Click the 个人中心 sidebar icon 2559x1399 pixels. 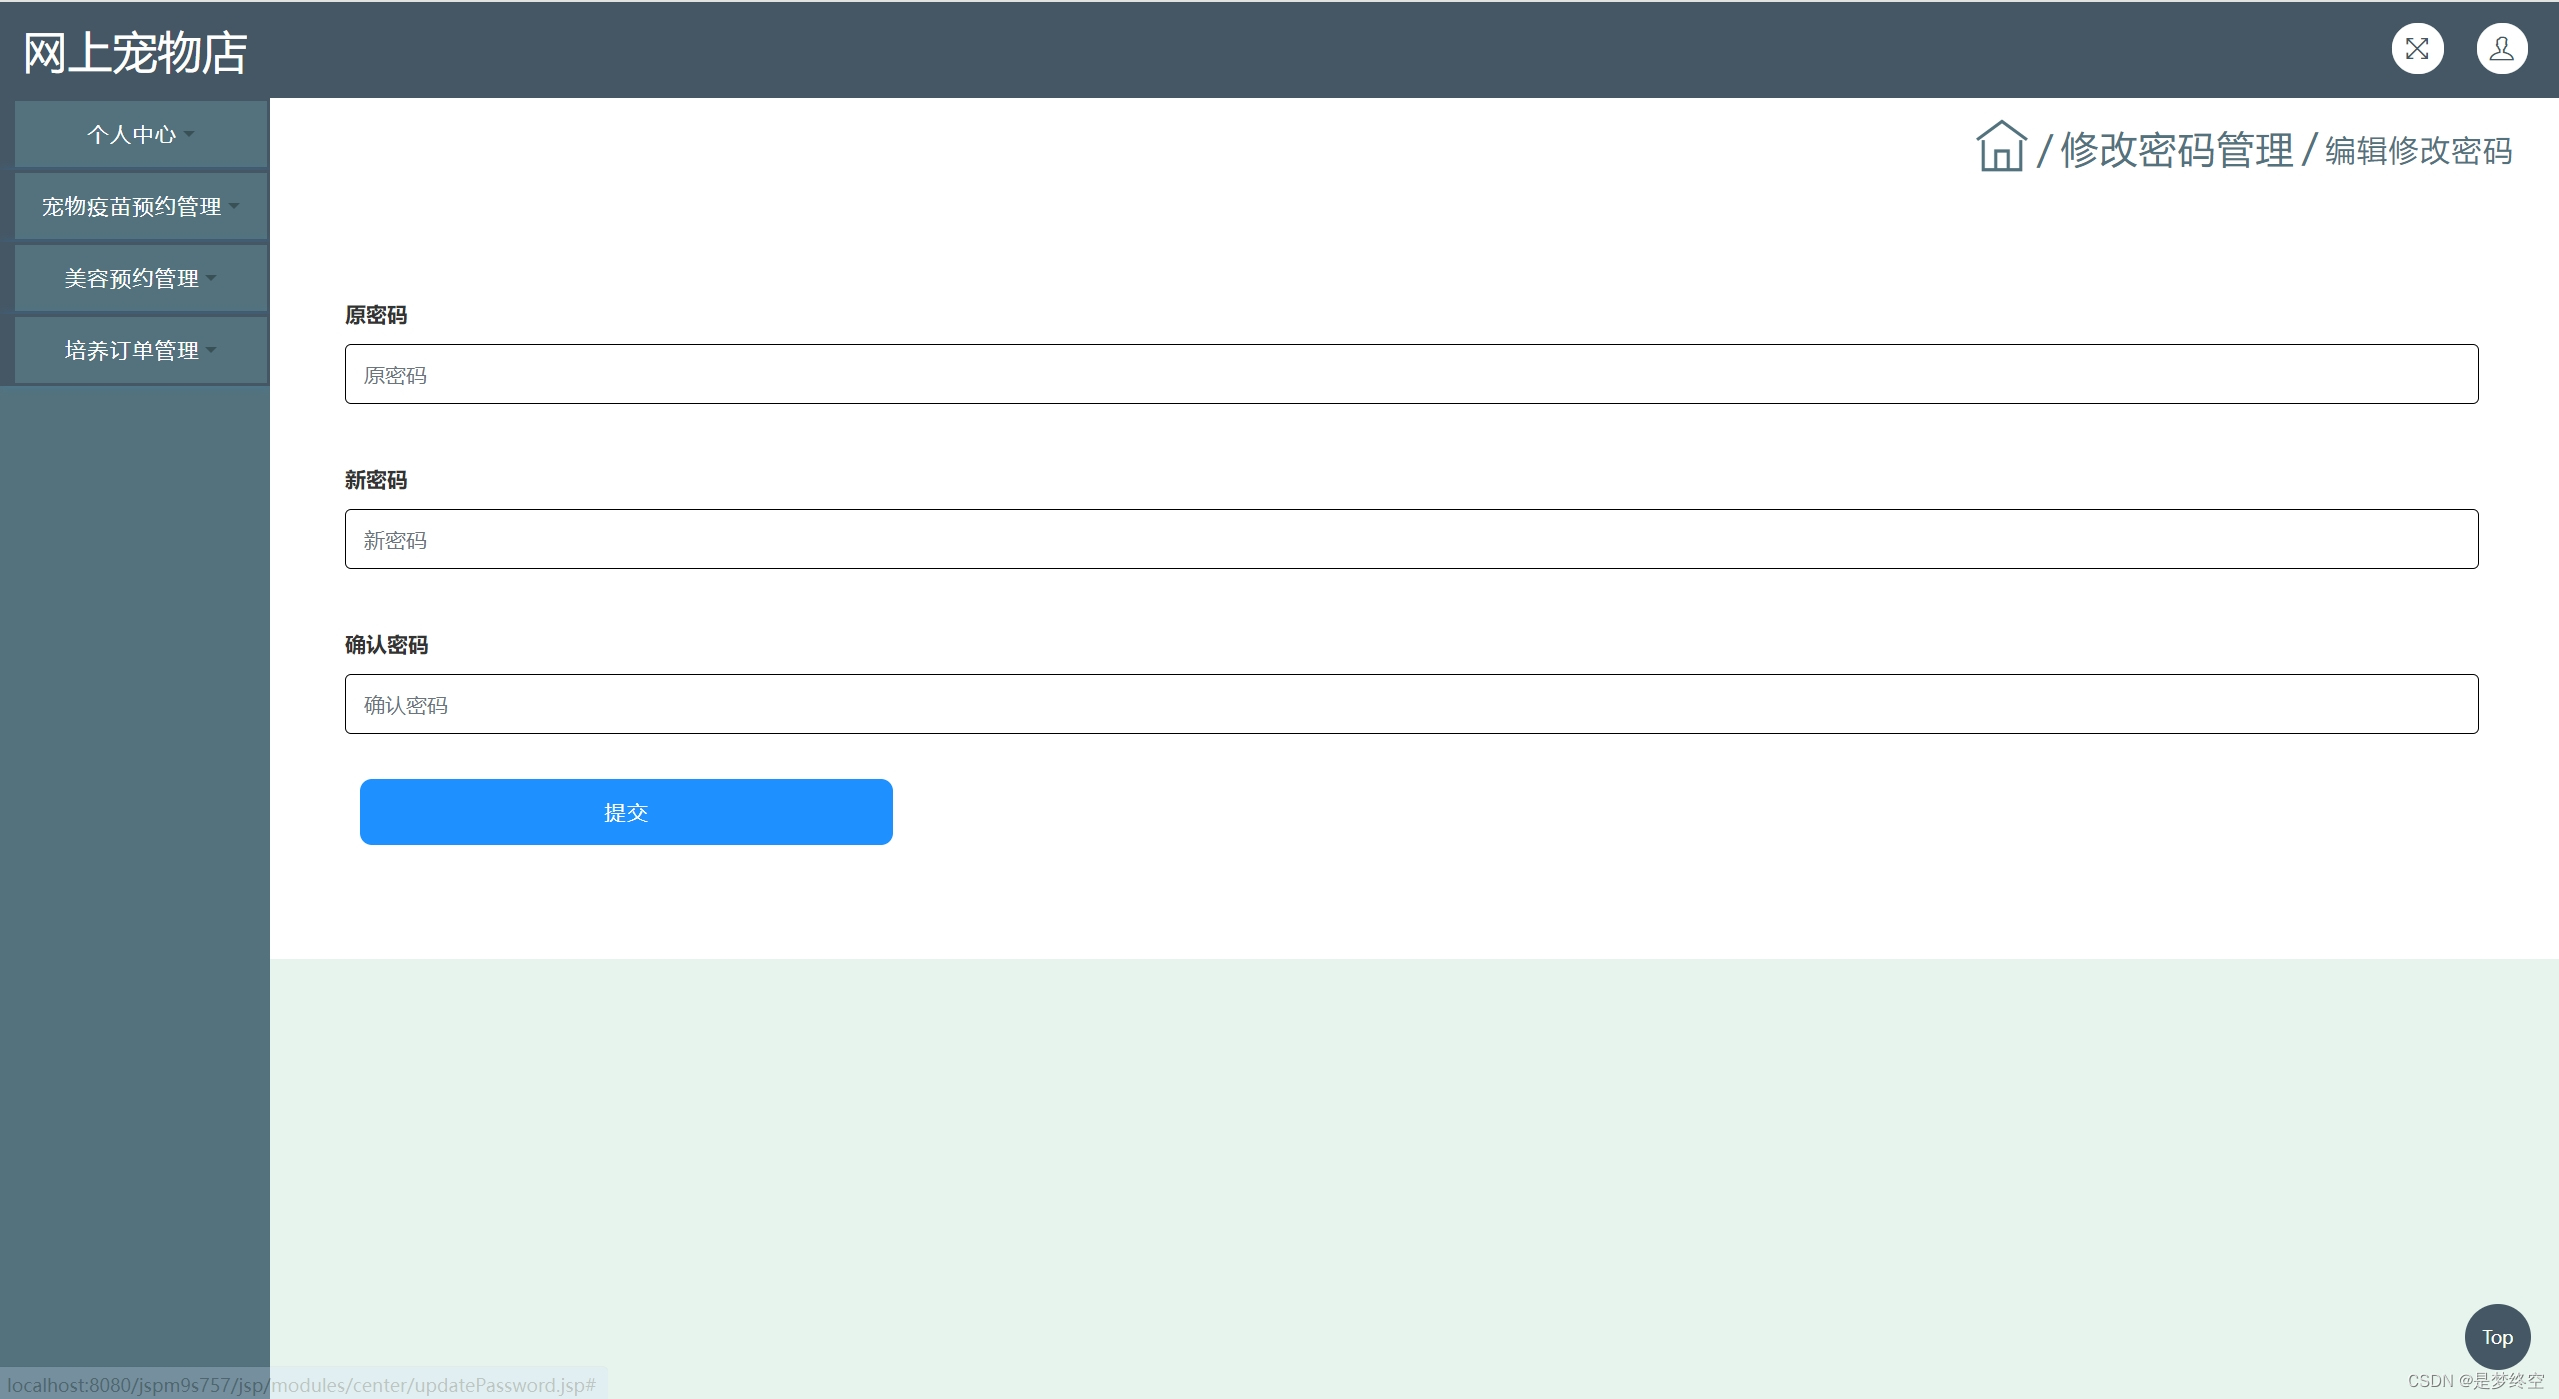(x=134, y=133)
